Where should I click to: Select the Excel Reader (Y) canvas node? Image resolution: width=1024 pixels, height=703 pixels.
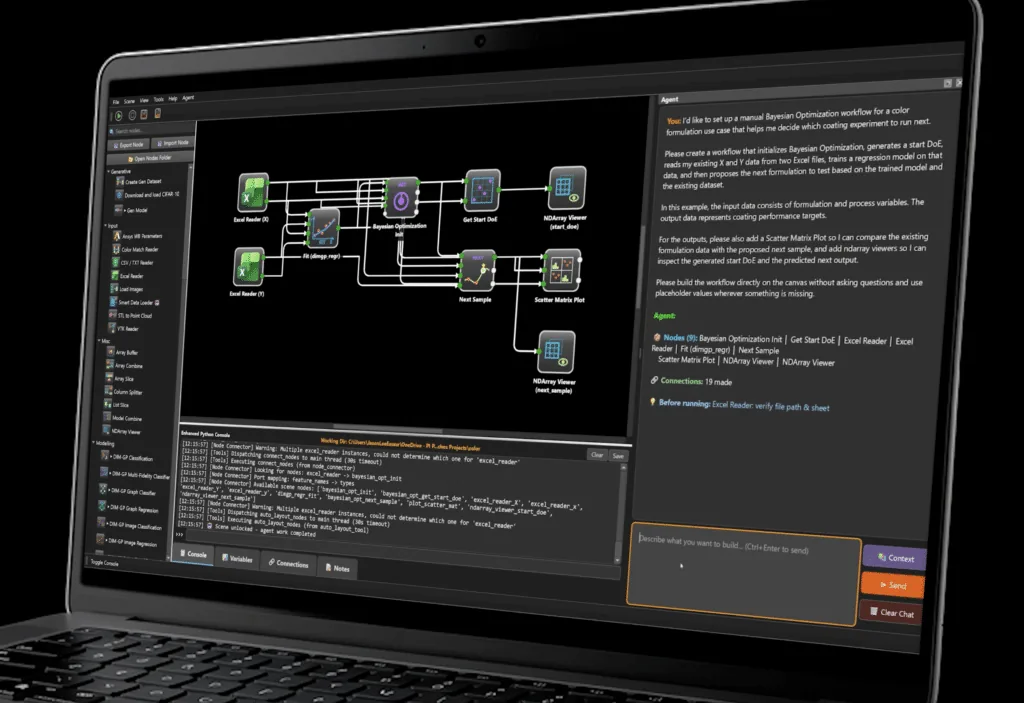click(249, 267)
